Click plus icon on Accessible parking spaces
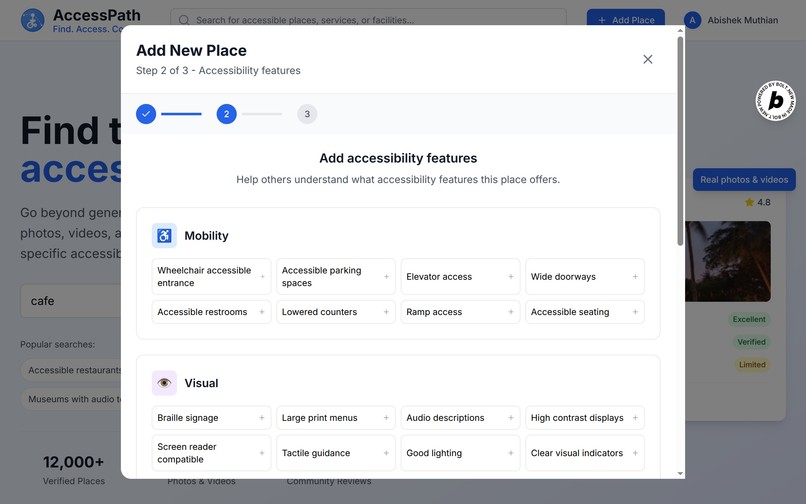This screenshot has width=806, height=504. pos(387,277)
